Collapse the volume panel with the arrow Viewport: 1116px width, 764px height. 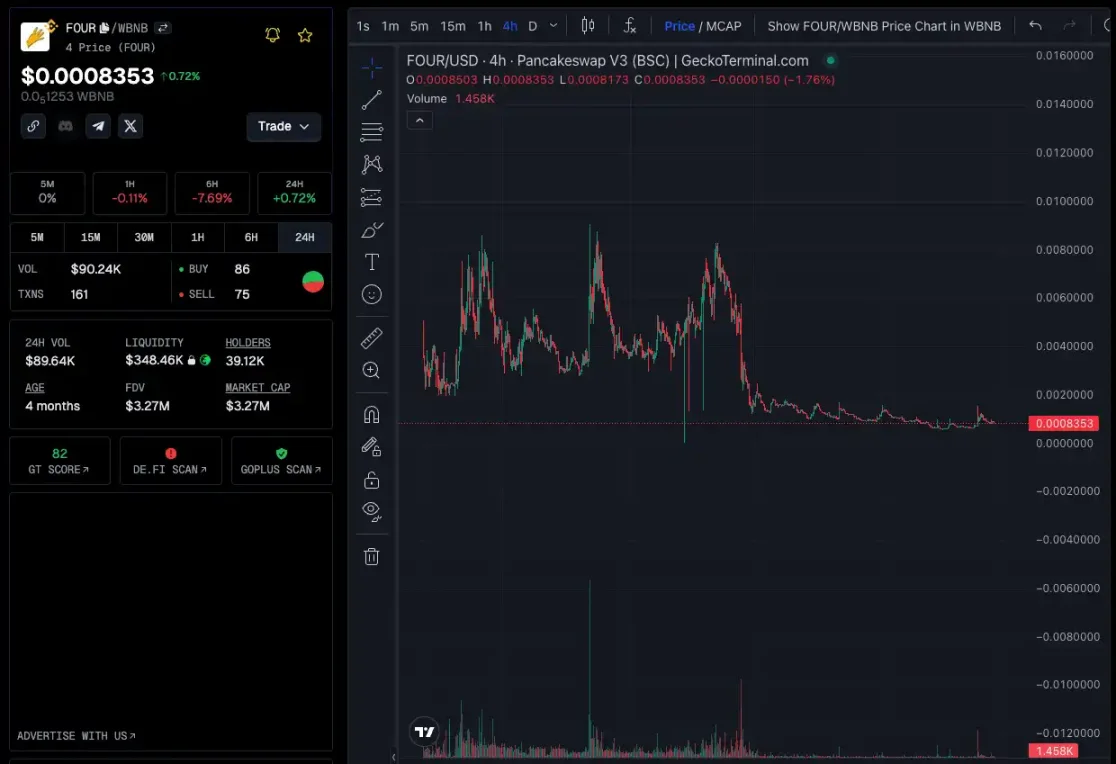(x=420, y=119)
